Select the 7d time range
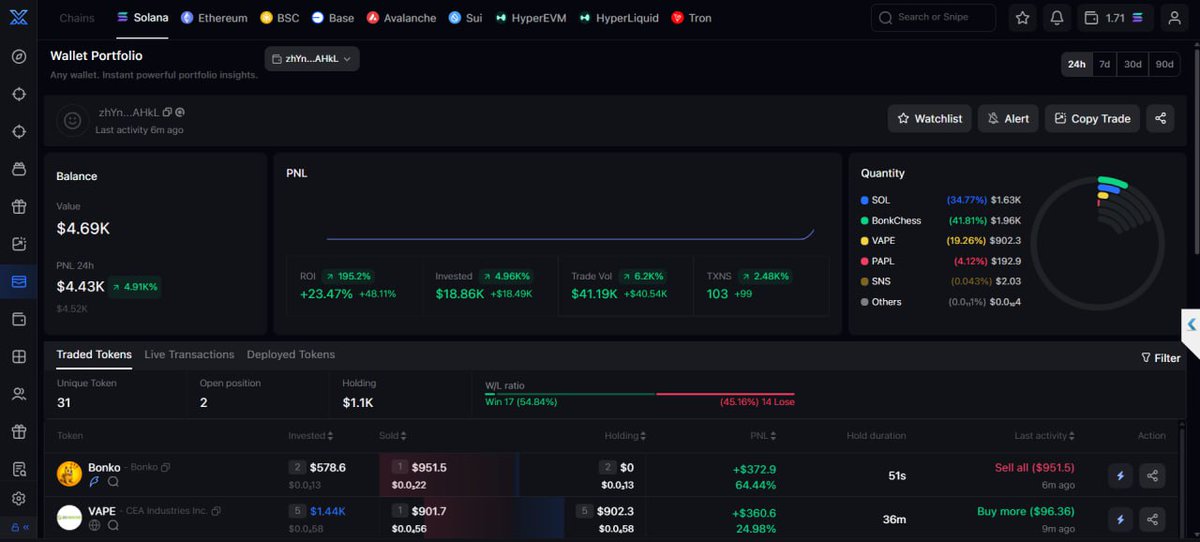 1104,64
